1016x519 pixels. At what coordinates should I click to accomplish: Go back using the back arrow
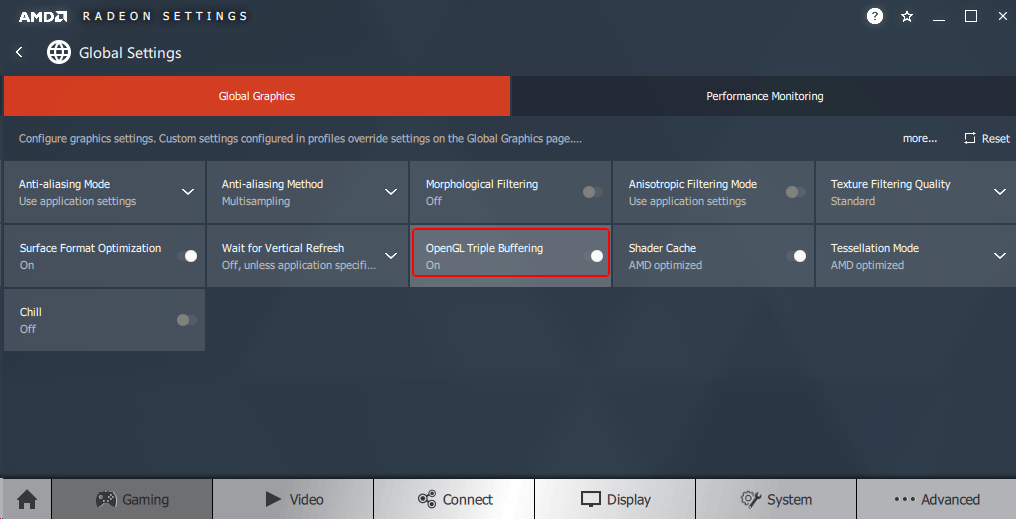pos(19,52)
